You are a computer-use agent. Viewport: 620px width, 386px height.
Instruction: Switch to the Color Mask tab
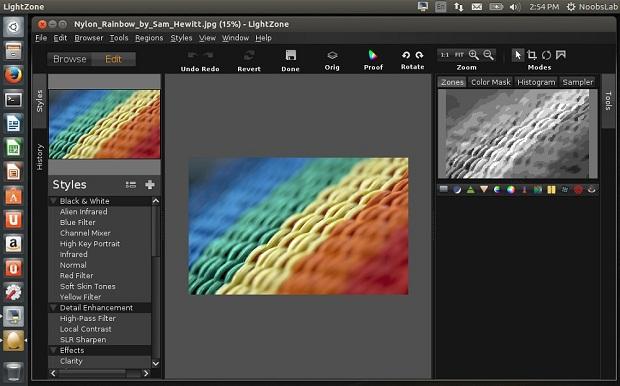point(490,82)
